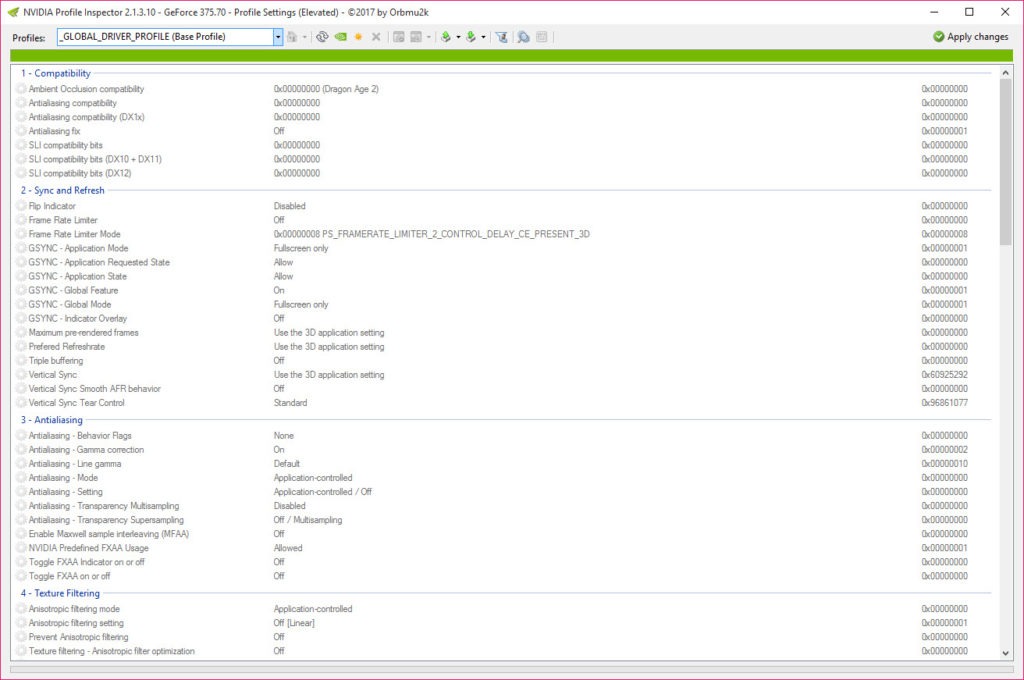This screenshot has height=680, width=1024.
Task: Click the 'Off [Linear]' value
Action: 294,623
